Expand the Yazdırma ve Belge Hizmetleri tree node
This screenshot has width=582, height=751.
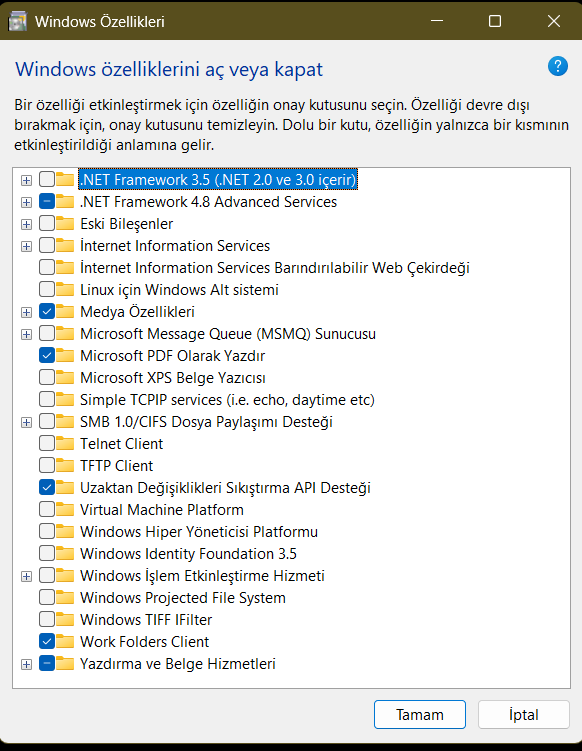pyautogui.click(x=26, y=664)
